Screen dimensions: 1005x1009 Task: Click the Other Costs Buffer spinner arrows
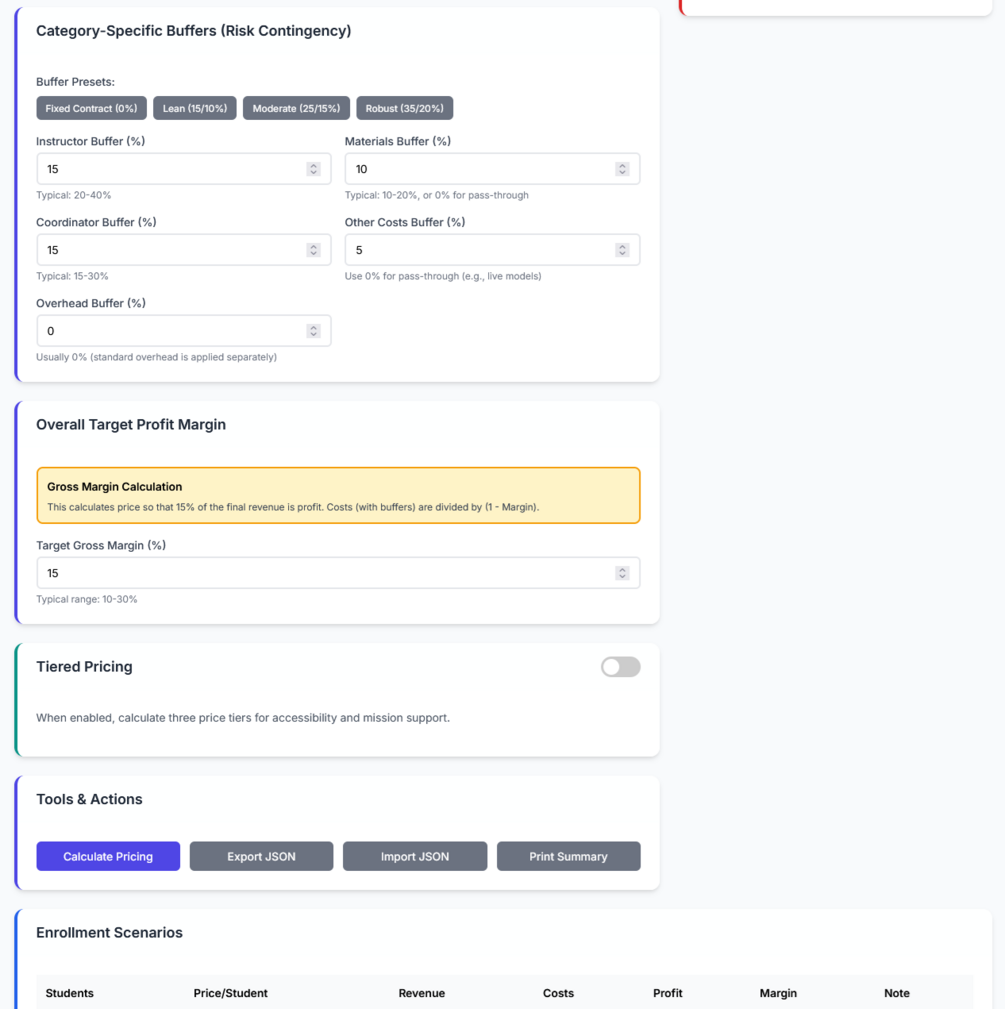pos(622,250)
